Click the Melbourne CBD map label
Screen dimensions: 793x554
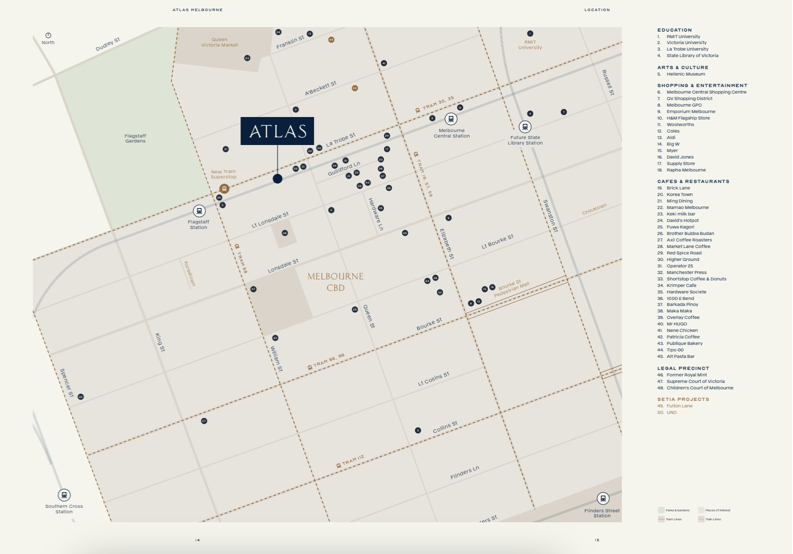[335, 280]
